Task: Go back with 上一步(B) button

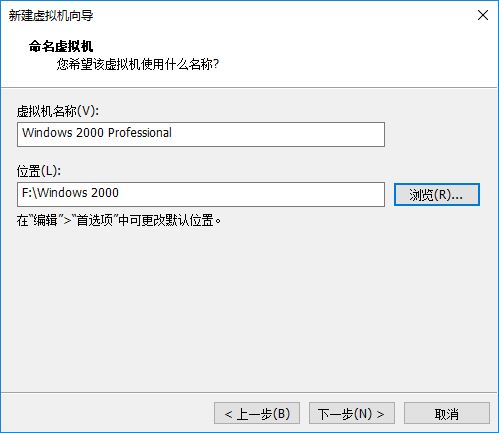Action: click(257, 413)
